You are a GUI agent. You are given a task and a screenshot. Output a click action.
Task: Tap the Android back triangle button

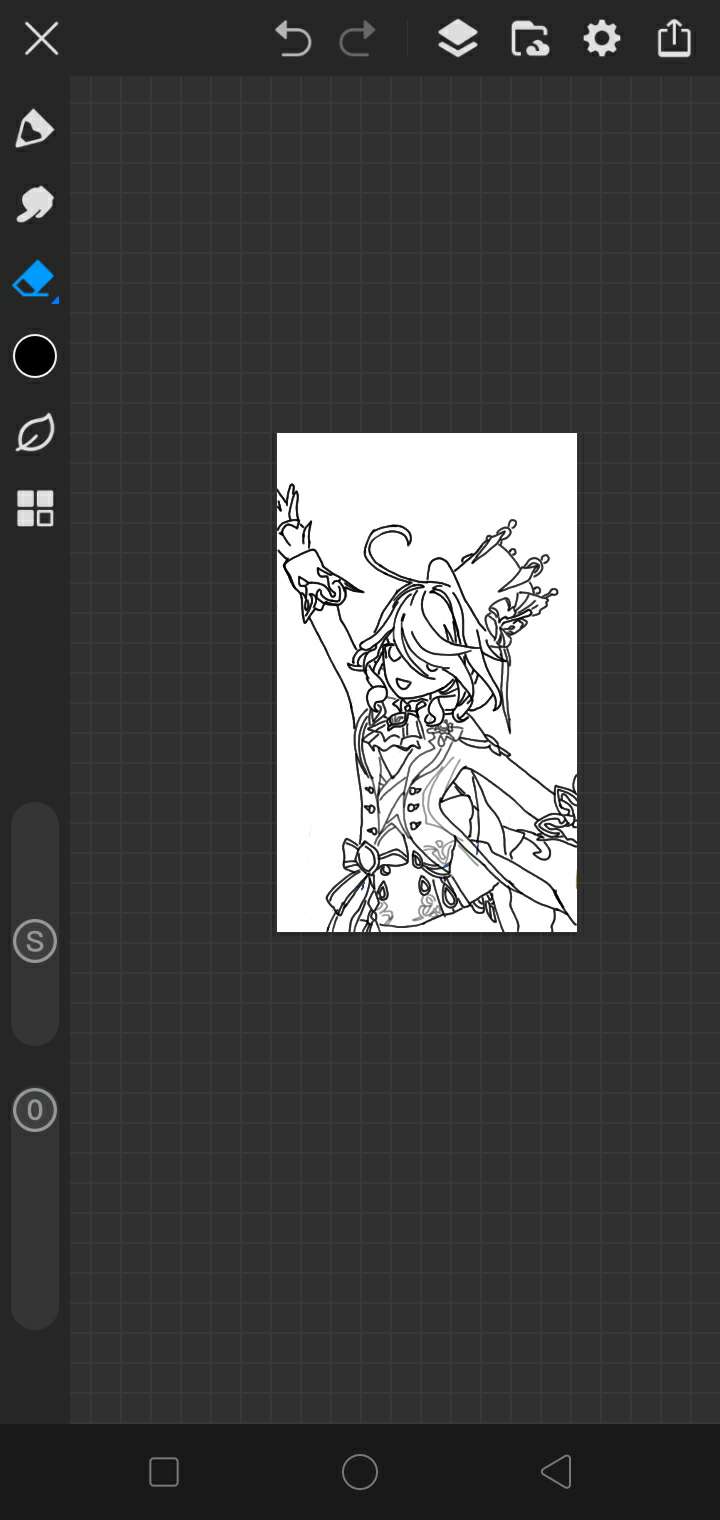pyautogui.click(x=556, y=1472)
